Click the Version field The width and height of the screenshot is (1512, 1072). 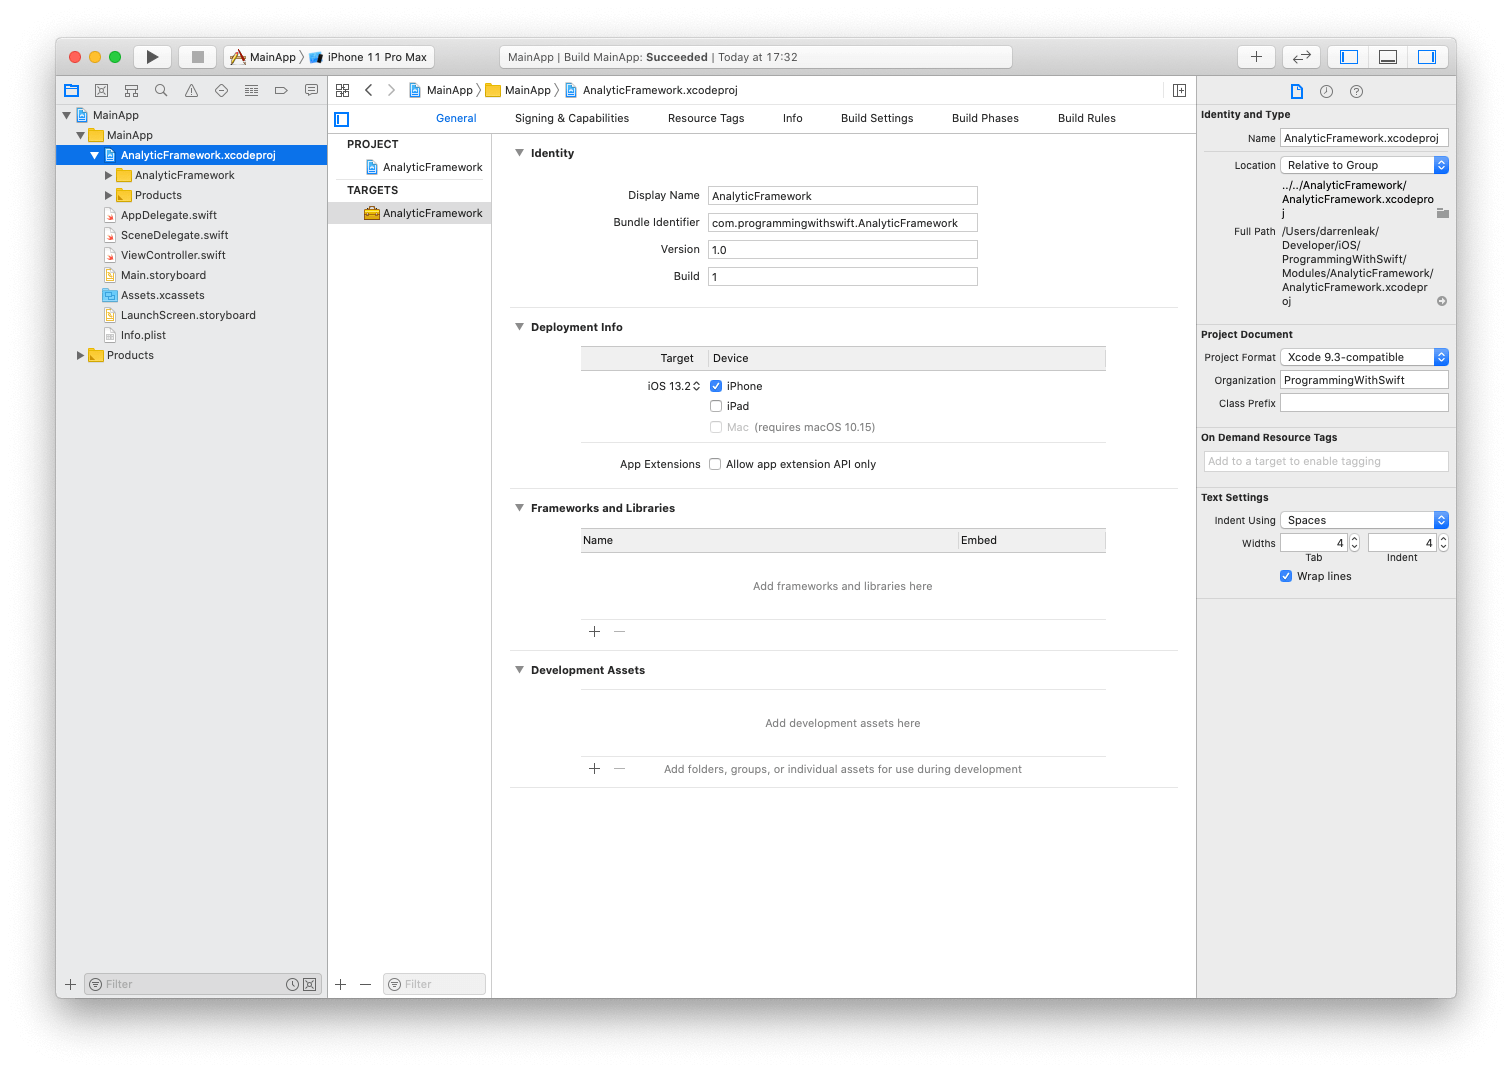[843, 250]
